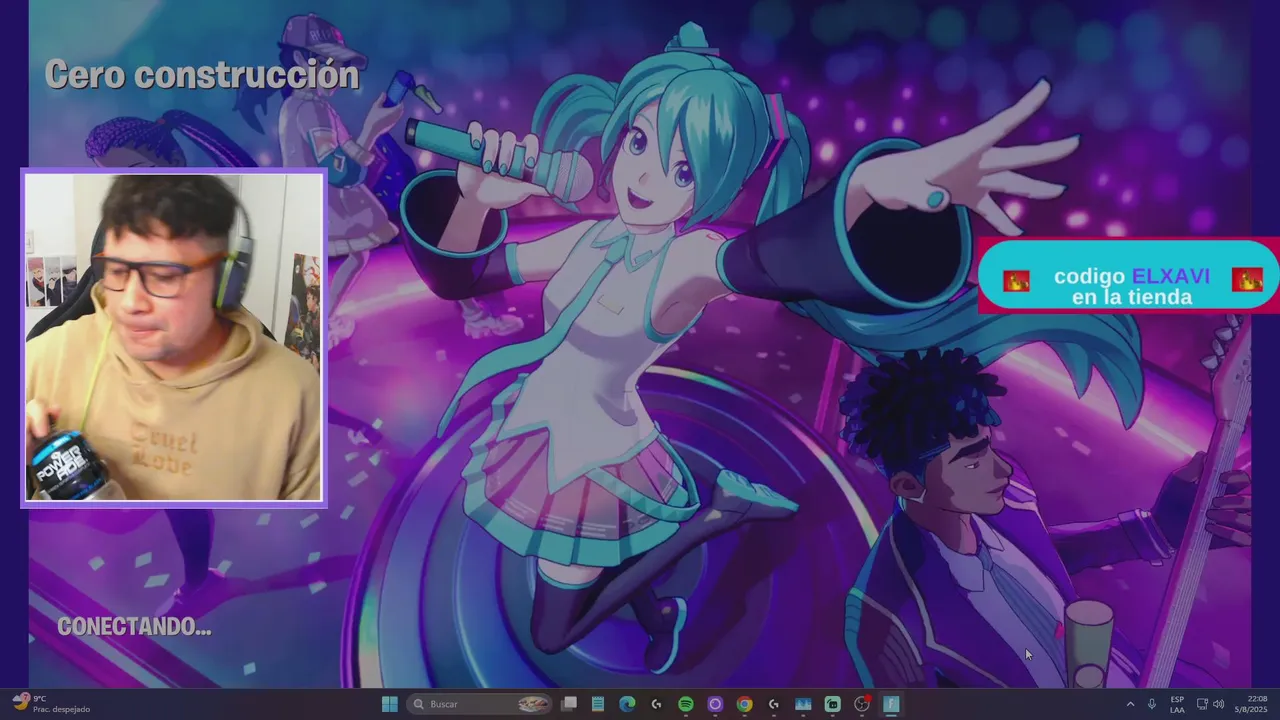Click the Buscar taskbar search box

coord(481,704)
